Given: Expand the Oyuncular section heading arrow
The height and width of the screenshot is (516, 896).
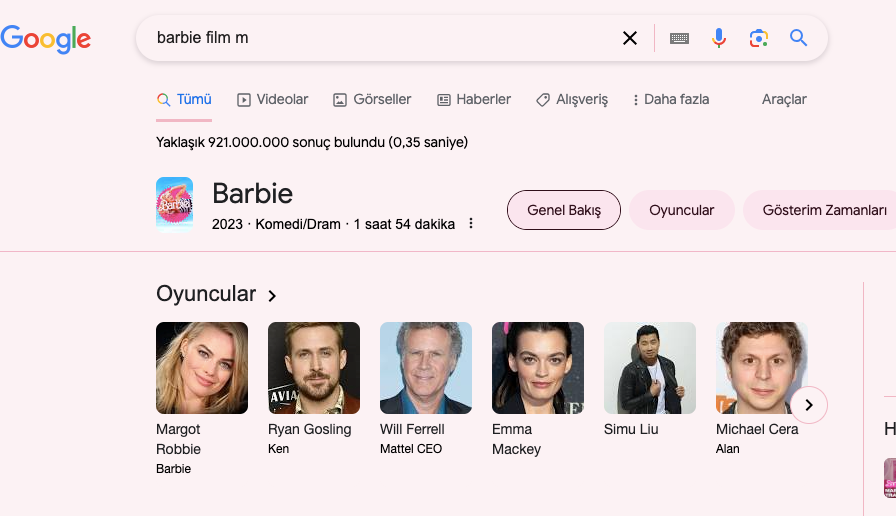Looking at the screenshot, I should (x=272, y=295).
